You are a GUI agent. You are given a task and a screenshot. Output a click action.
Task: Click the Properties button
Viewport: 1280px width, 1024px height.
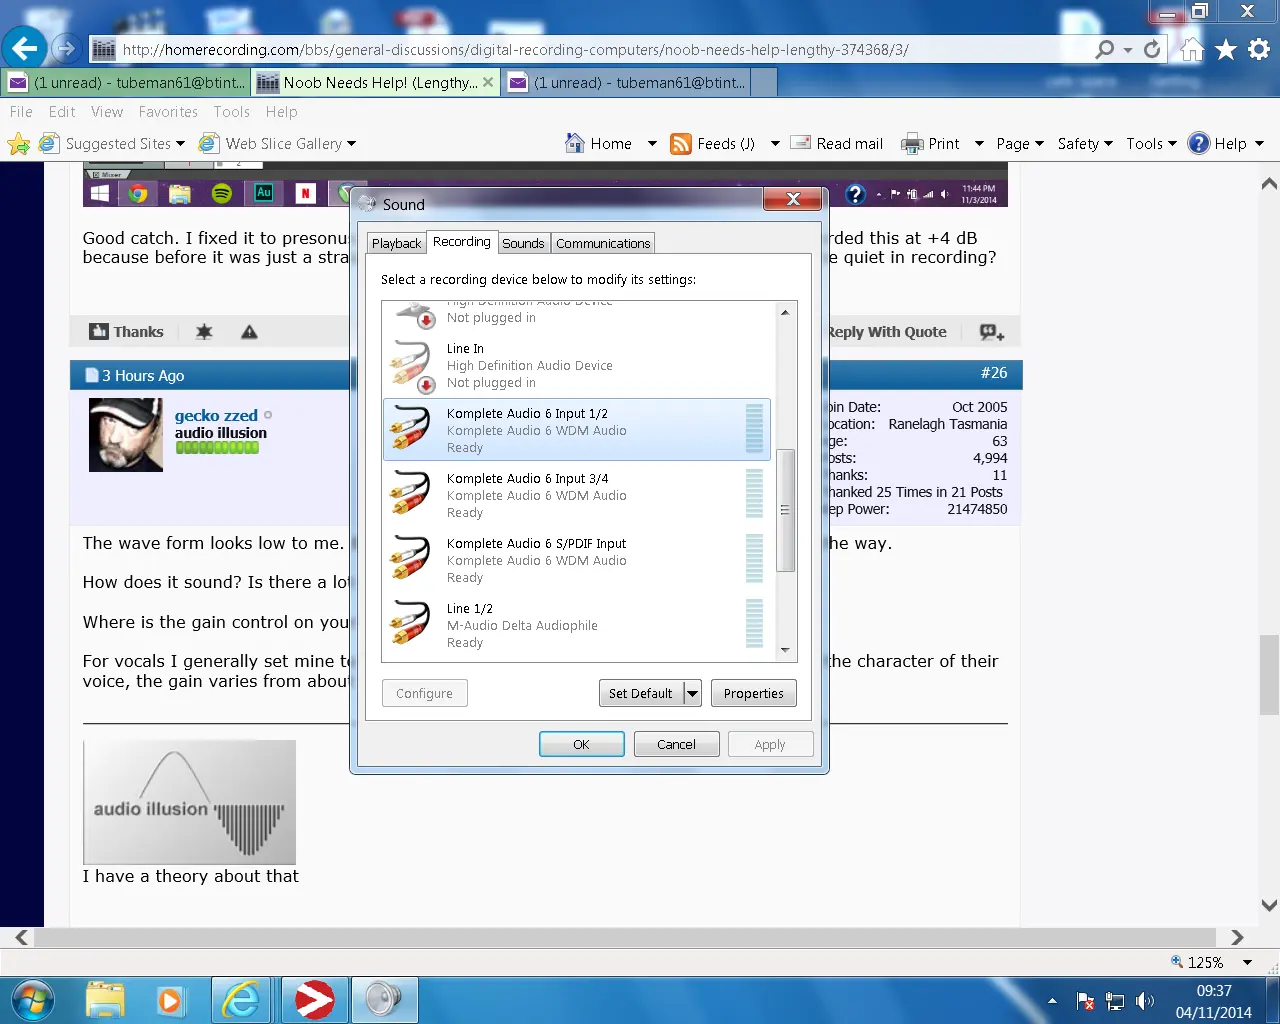pyautogui.click(x=754, y=693)
